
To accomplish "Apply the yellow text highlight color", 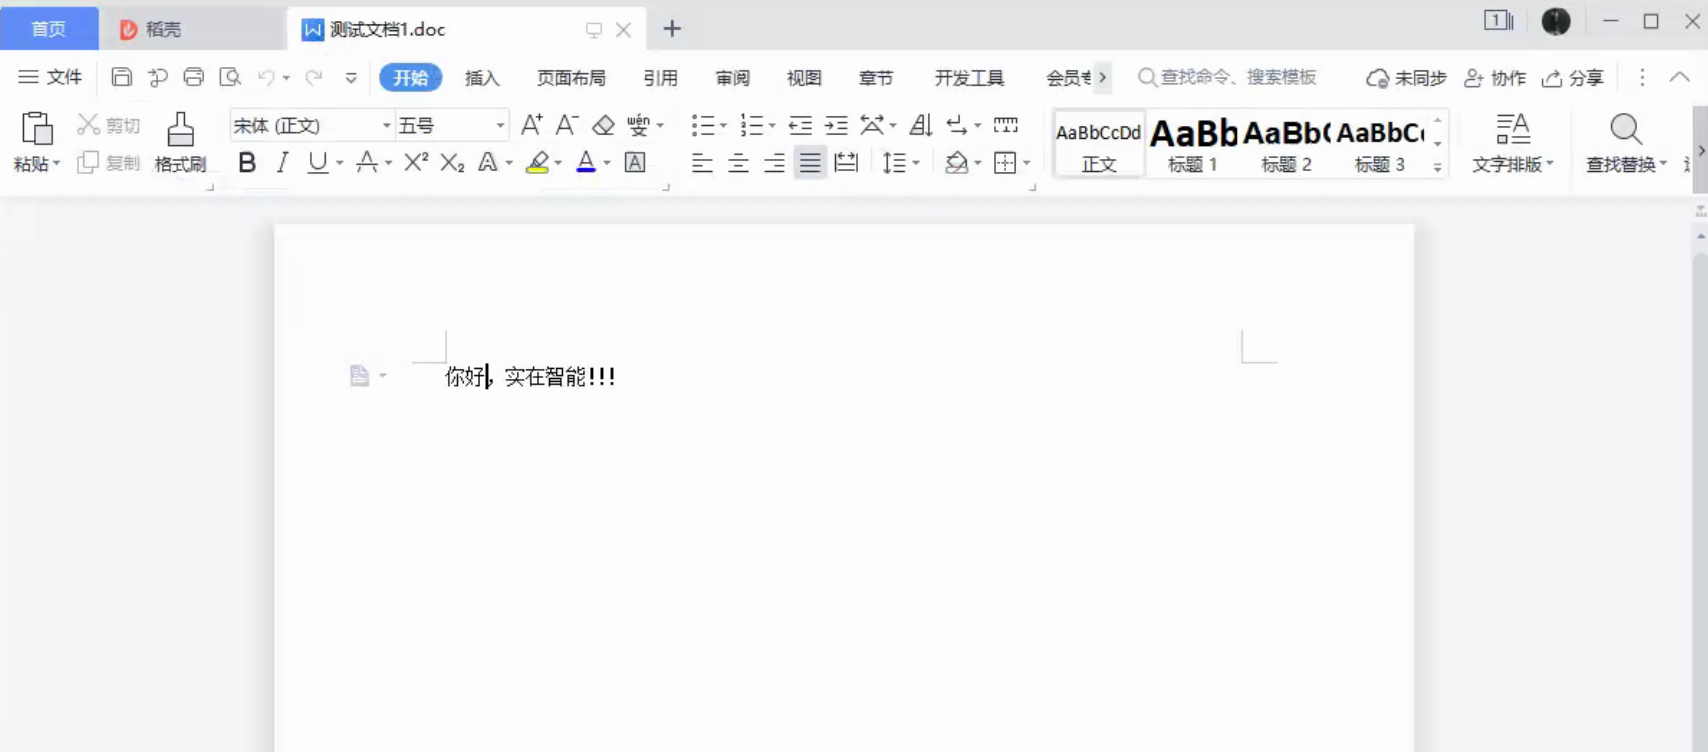I will click(538, 162).
